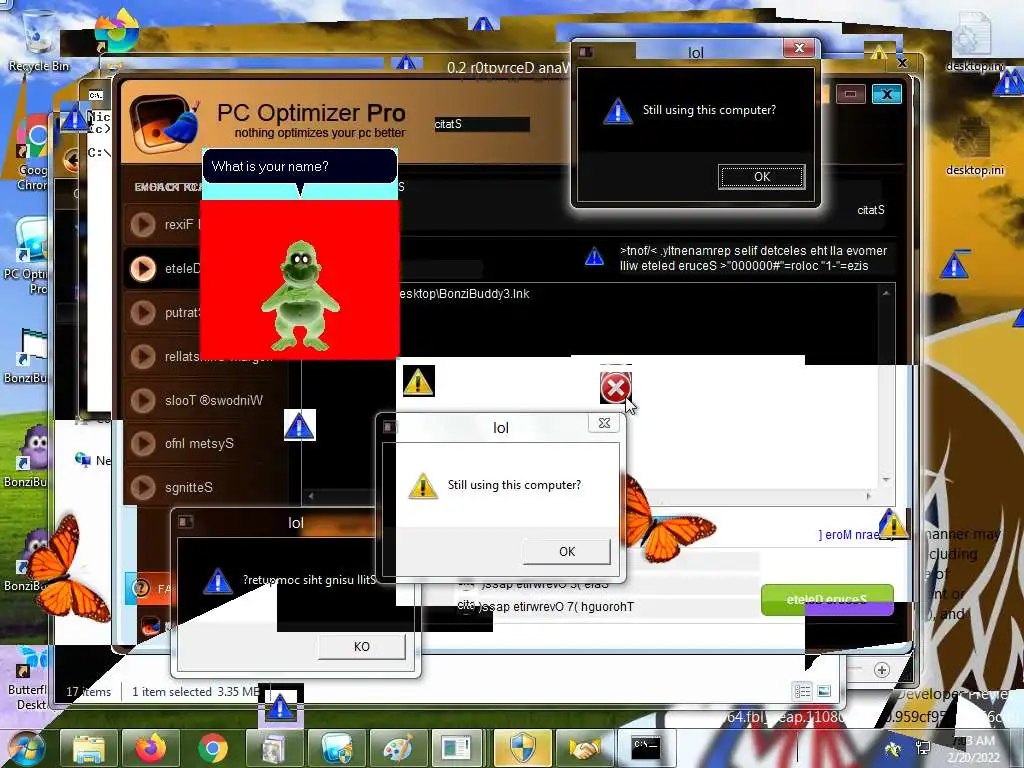Open File Explorer from the taskbar
The height and width of the screenshot is (768, 1024).
click(x=89, y=748)
